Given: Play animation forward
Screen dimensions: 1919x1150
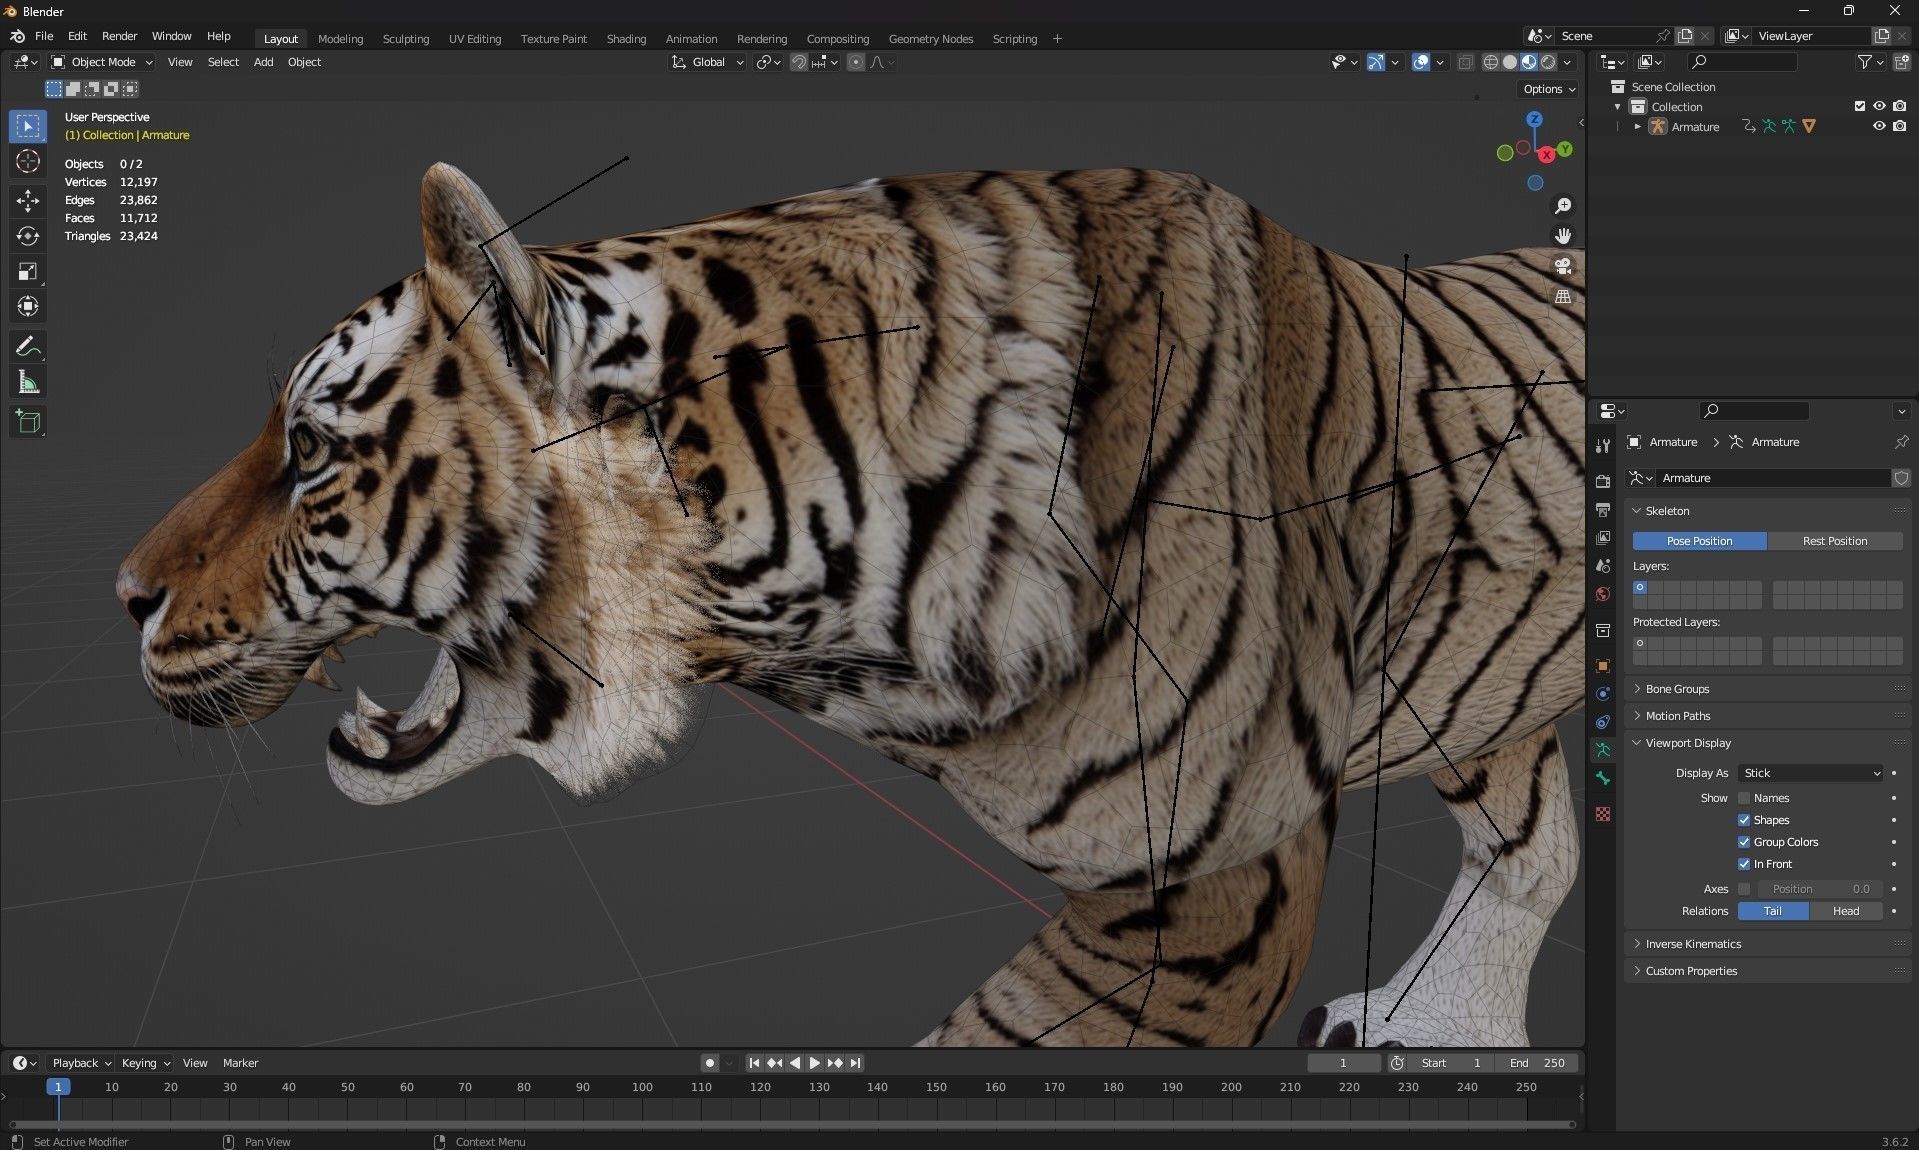Looking at the screenshot, I should [x=814, y=1063].
